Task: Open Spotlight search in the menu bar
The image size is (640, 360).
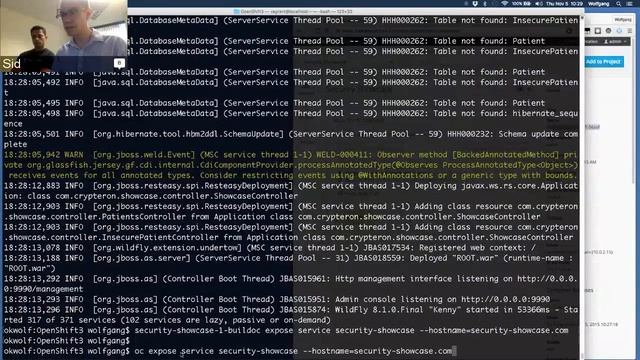Action: coord(619,4)
